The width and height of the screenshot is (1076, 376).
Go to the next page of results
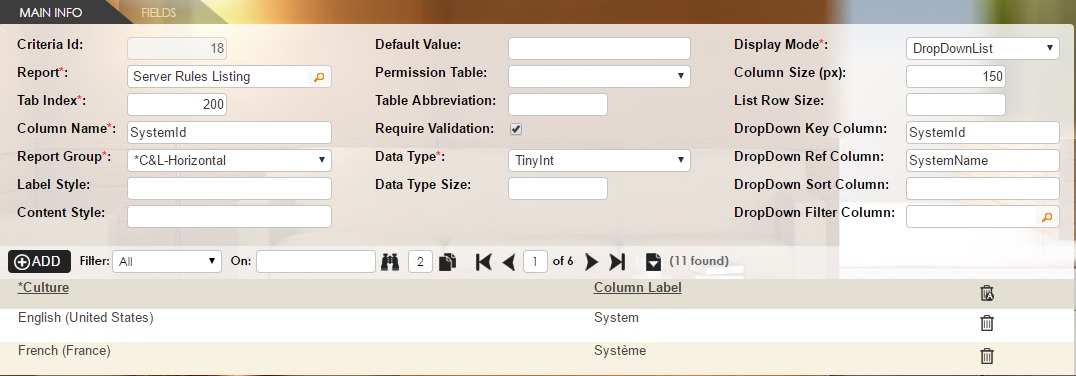pyautogui.click(x=592, y=261)
